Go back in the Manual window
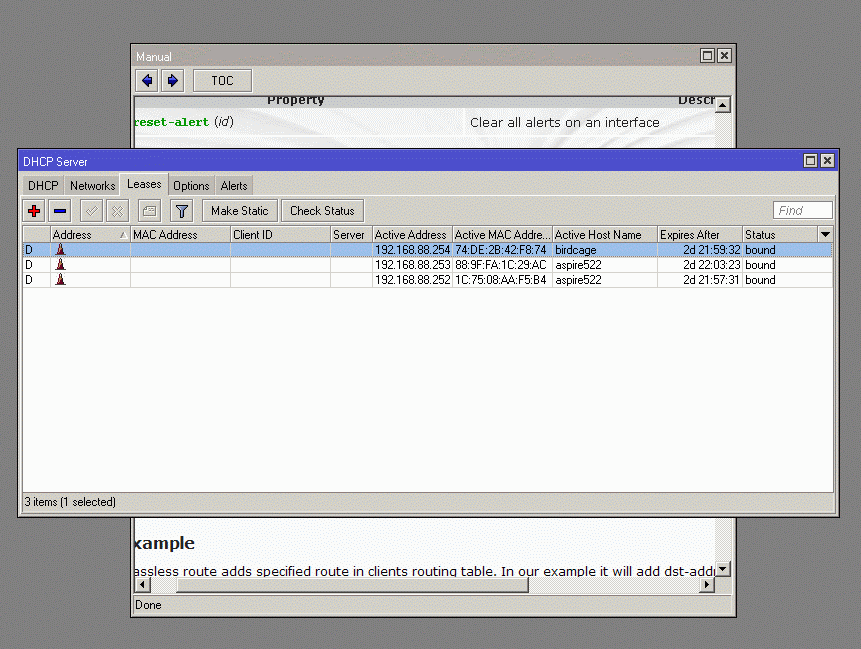The image size is (861, 649). click(147, 81)
